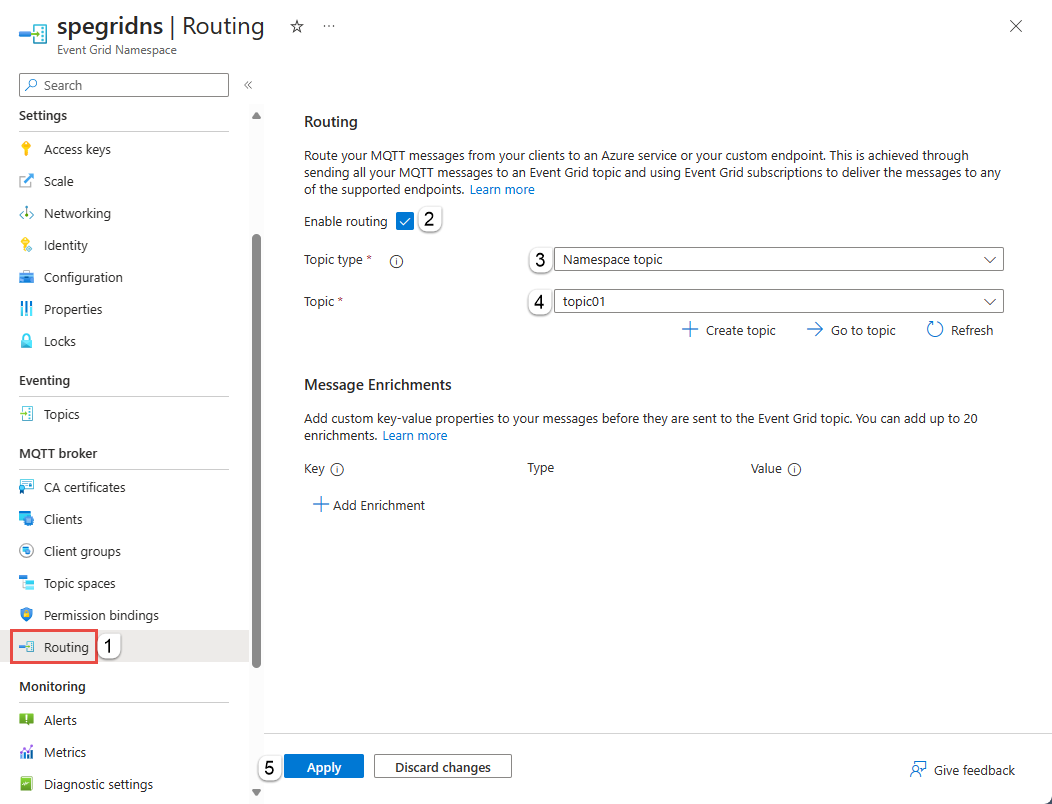Click the Clients icon
The height and width of the screenshot is (804, 1052).
pos(26,519)
